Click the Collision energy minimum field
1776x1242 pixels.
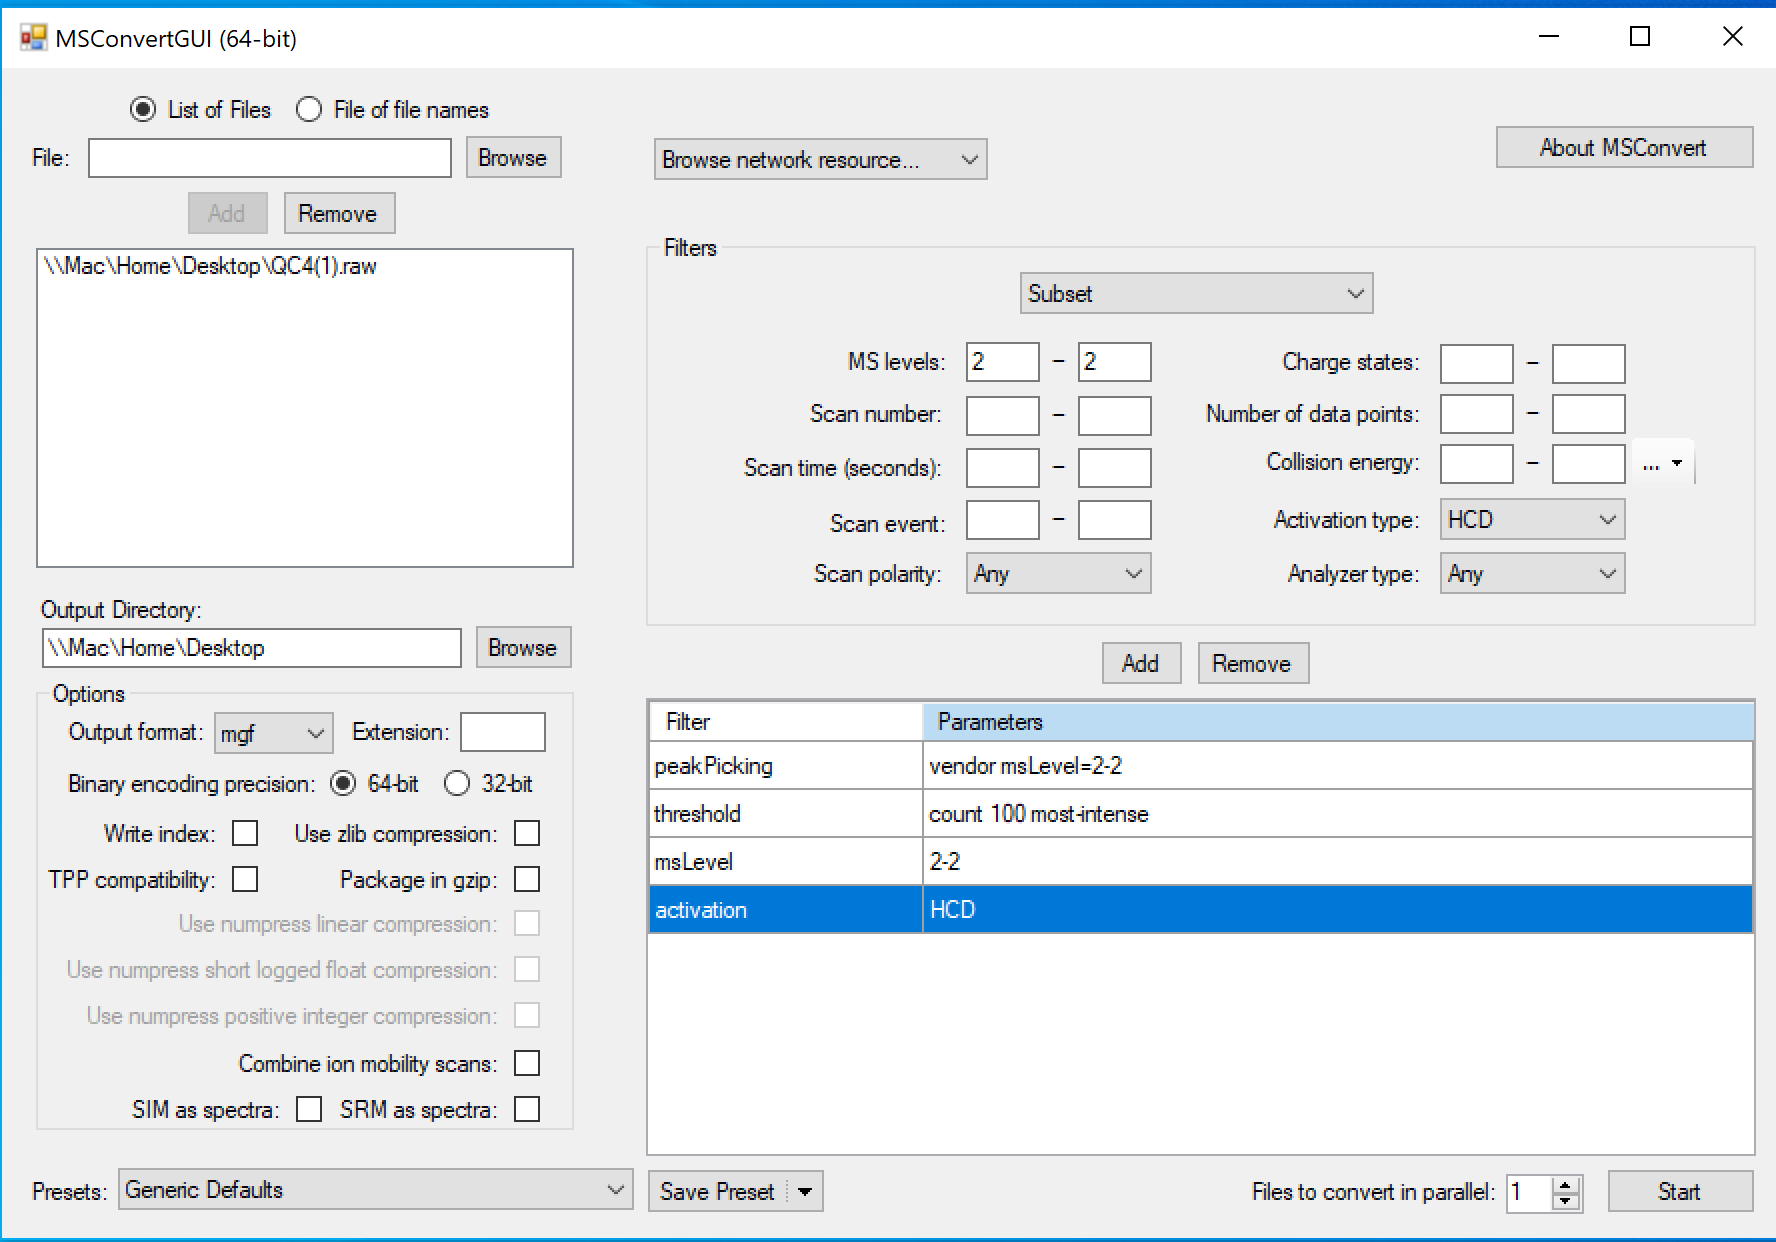click(x=1477, y=464)
